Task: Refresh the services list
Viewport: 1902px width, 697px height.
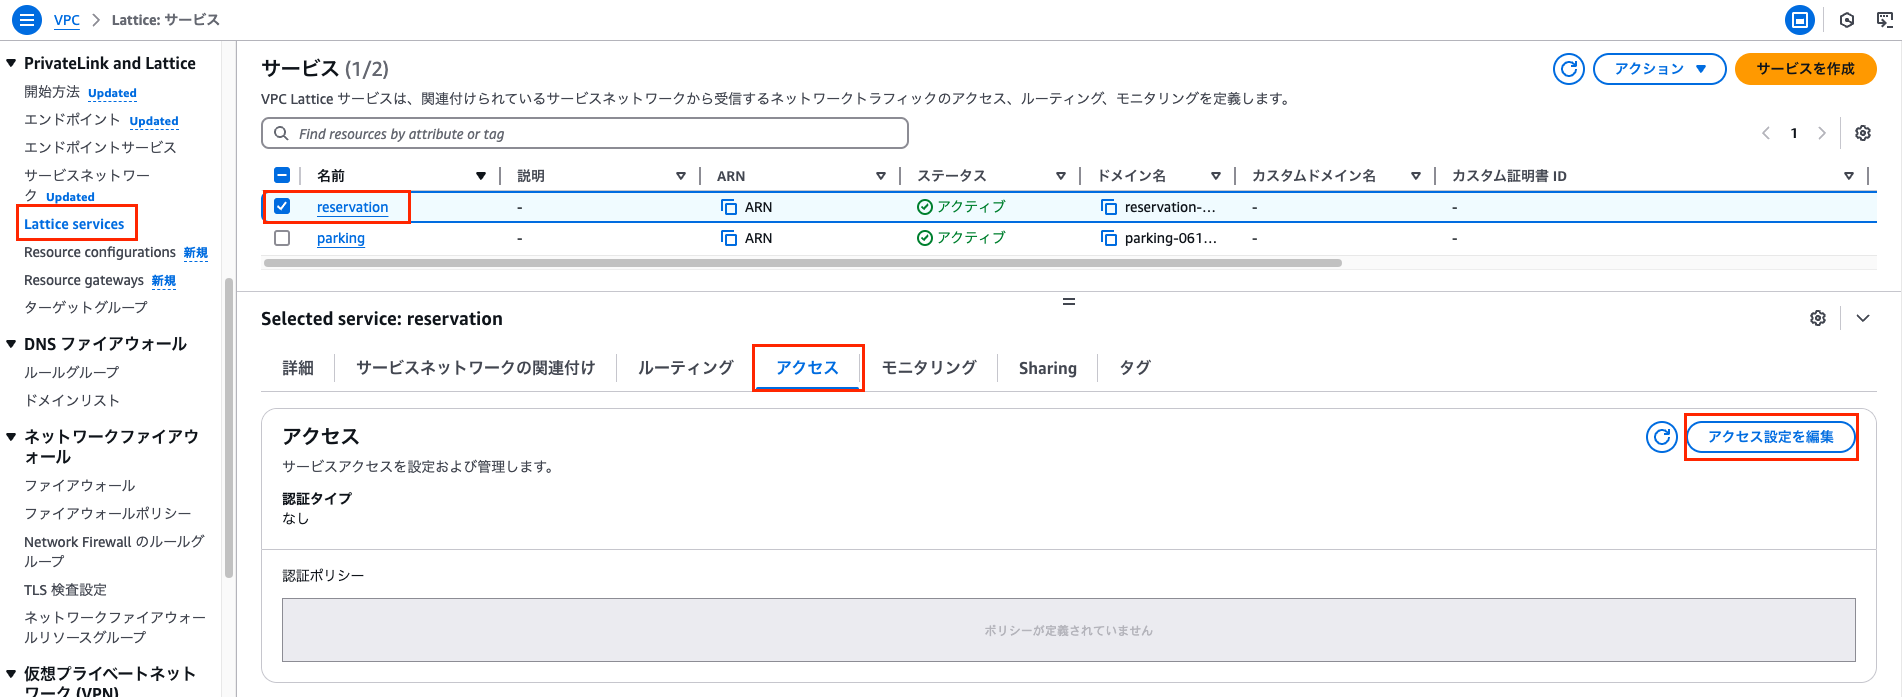Action: pyautogui.click(x=1569, y=69)
